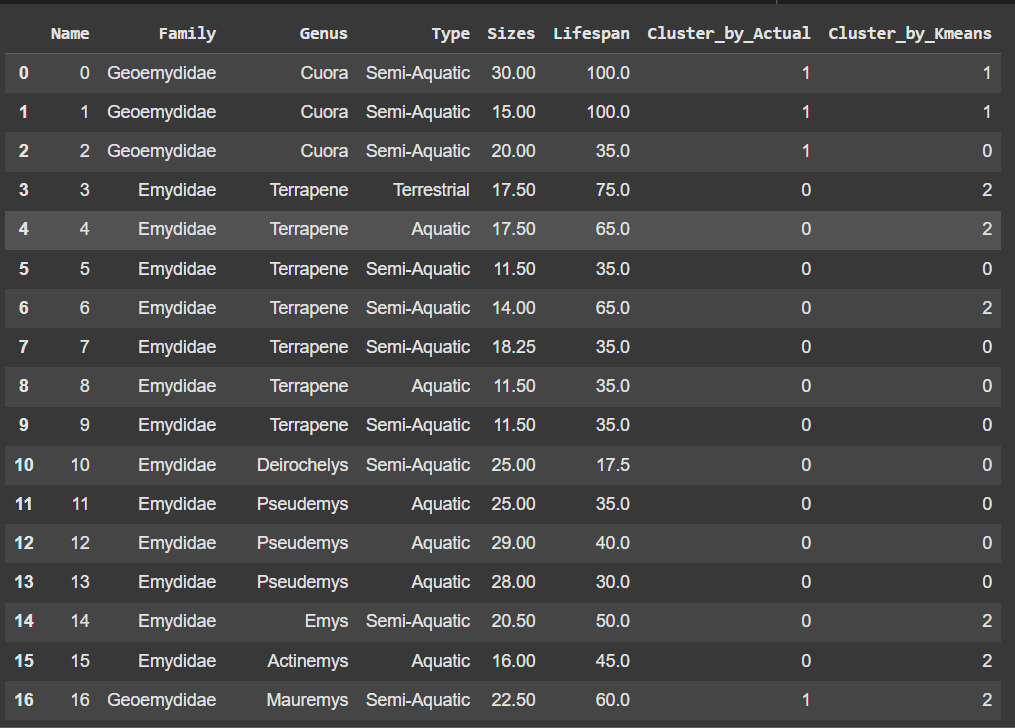Select the Mauremys genus cell
Viewport: 1015px width, 728px height.
coord(307,700)
